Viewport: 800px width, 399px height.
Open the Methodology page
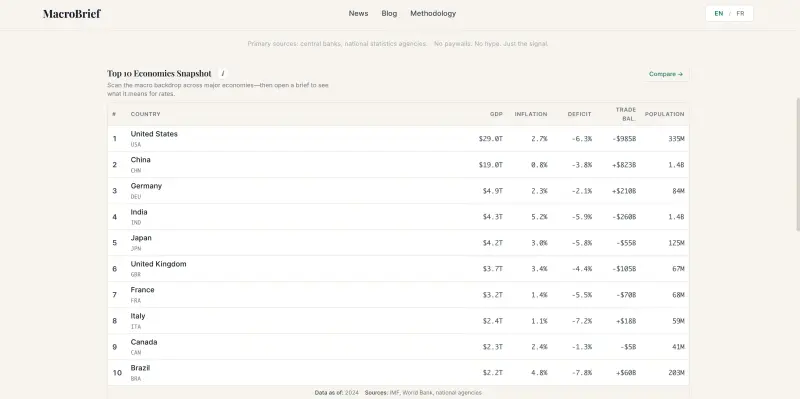tap(433, 14)
